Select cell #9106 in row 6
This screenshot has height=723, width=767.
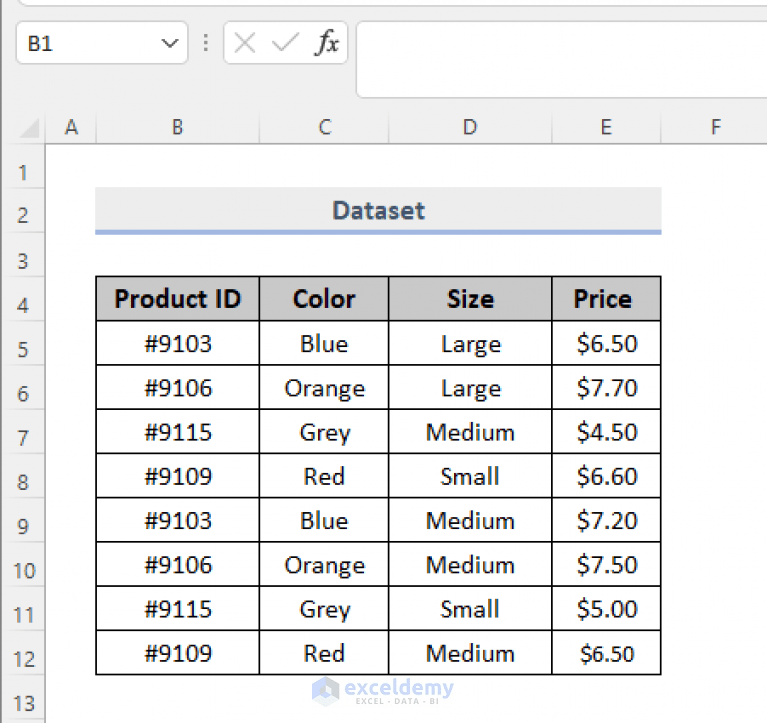pyautogui.click(x=178, y=387)
